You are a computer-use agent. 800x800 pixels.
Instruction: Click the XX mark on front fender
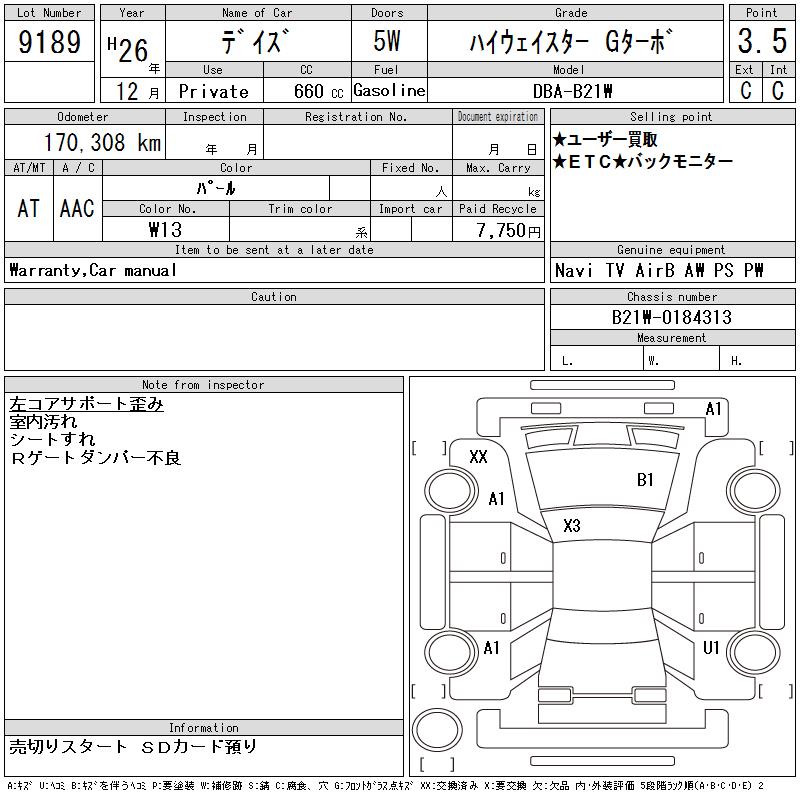click(x=478, y=456)
